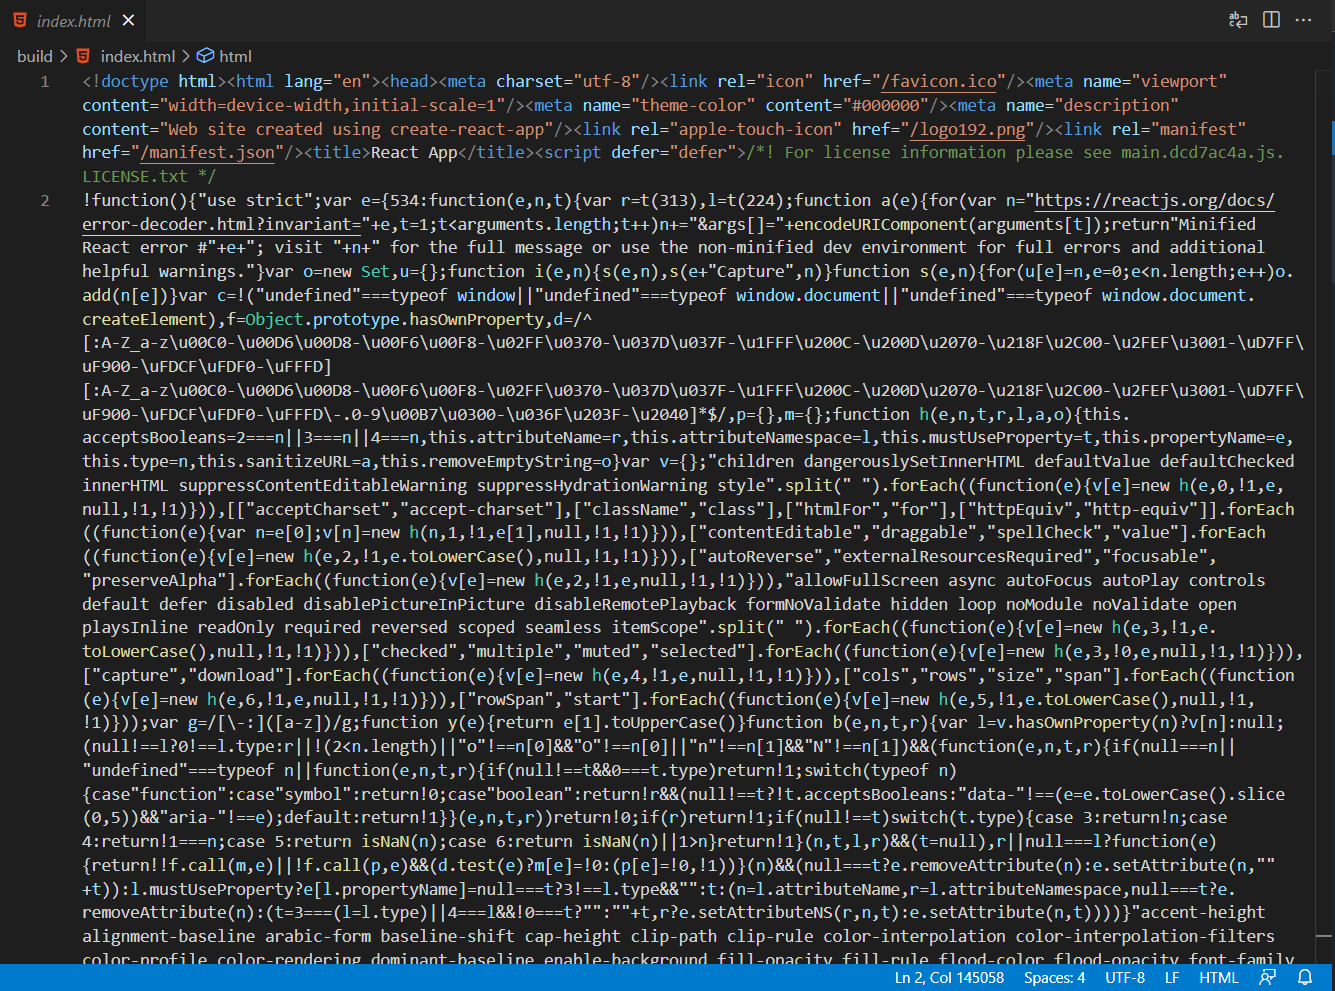Change language mode via the HTML indicator
The image size is (1335, 991).
(x=1219, y=978)
